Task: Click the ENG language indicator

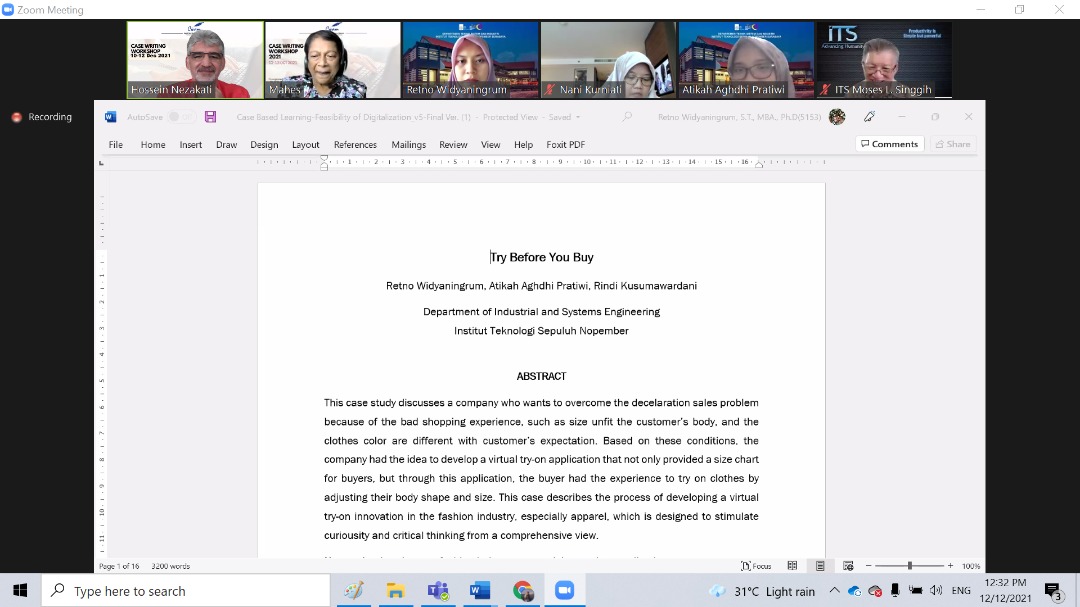Action: pos(961,590)
